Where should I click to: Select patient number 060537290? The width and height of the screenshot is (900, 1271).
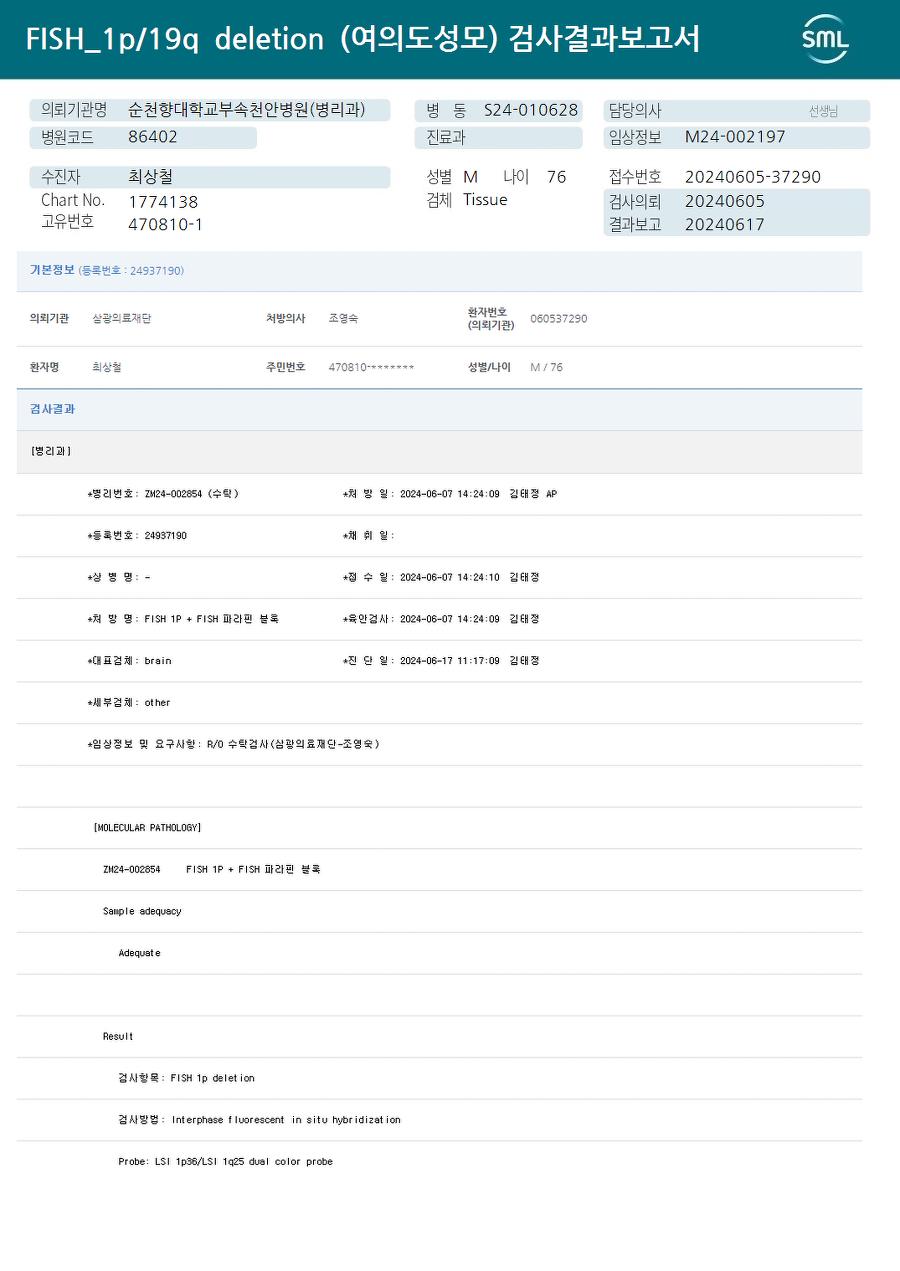[559, 319]
